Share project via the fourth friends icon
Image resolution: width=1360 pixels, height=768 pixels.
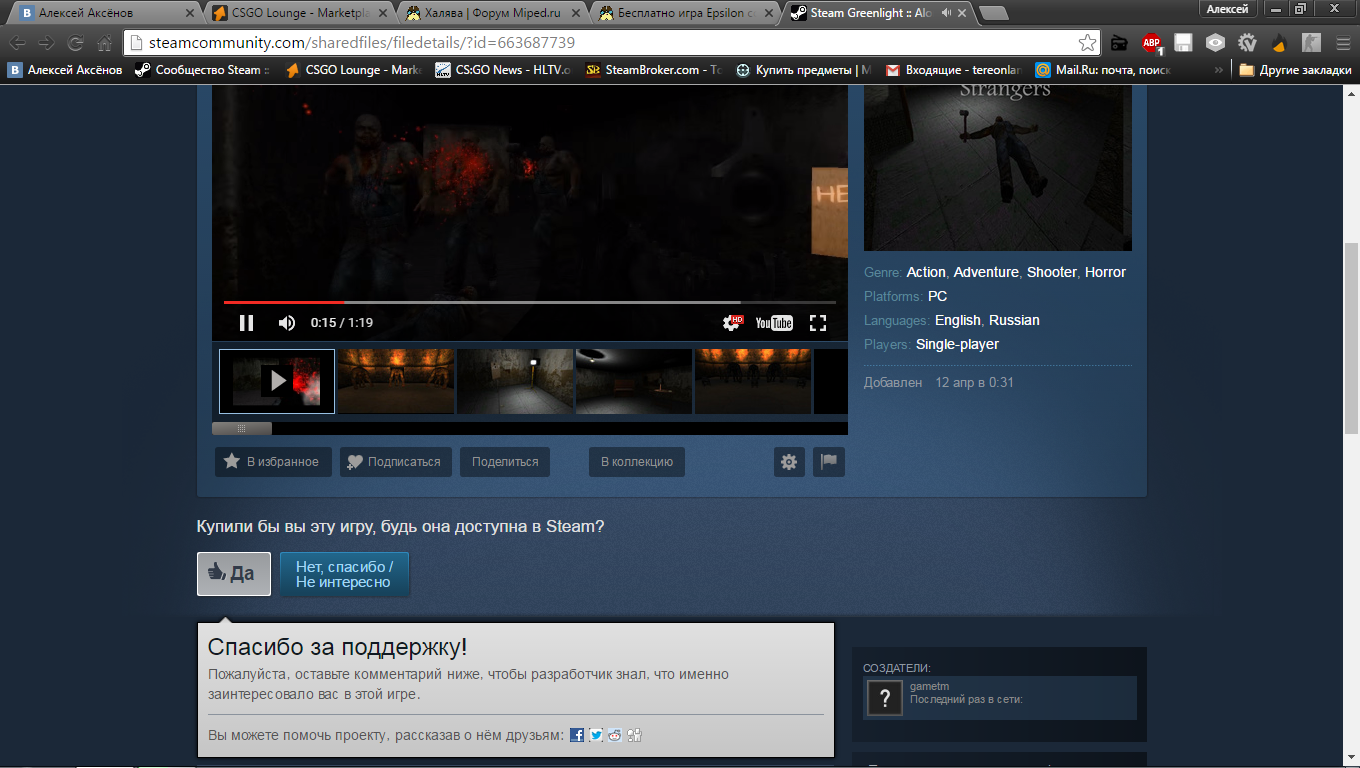pos(634,735)
